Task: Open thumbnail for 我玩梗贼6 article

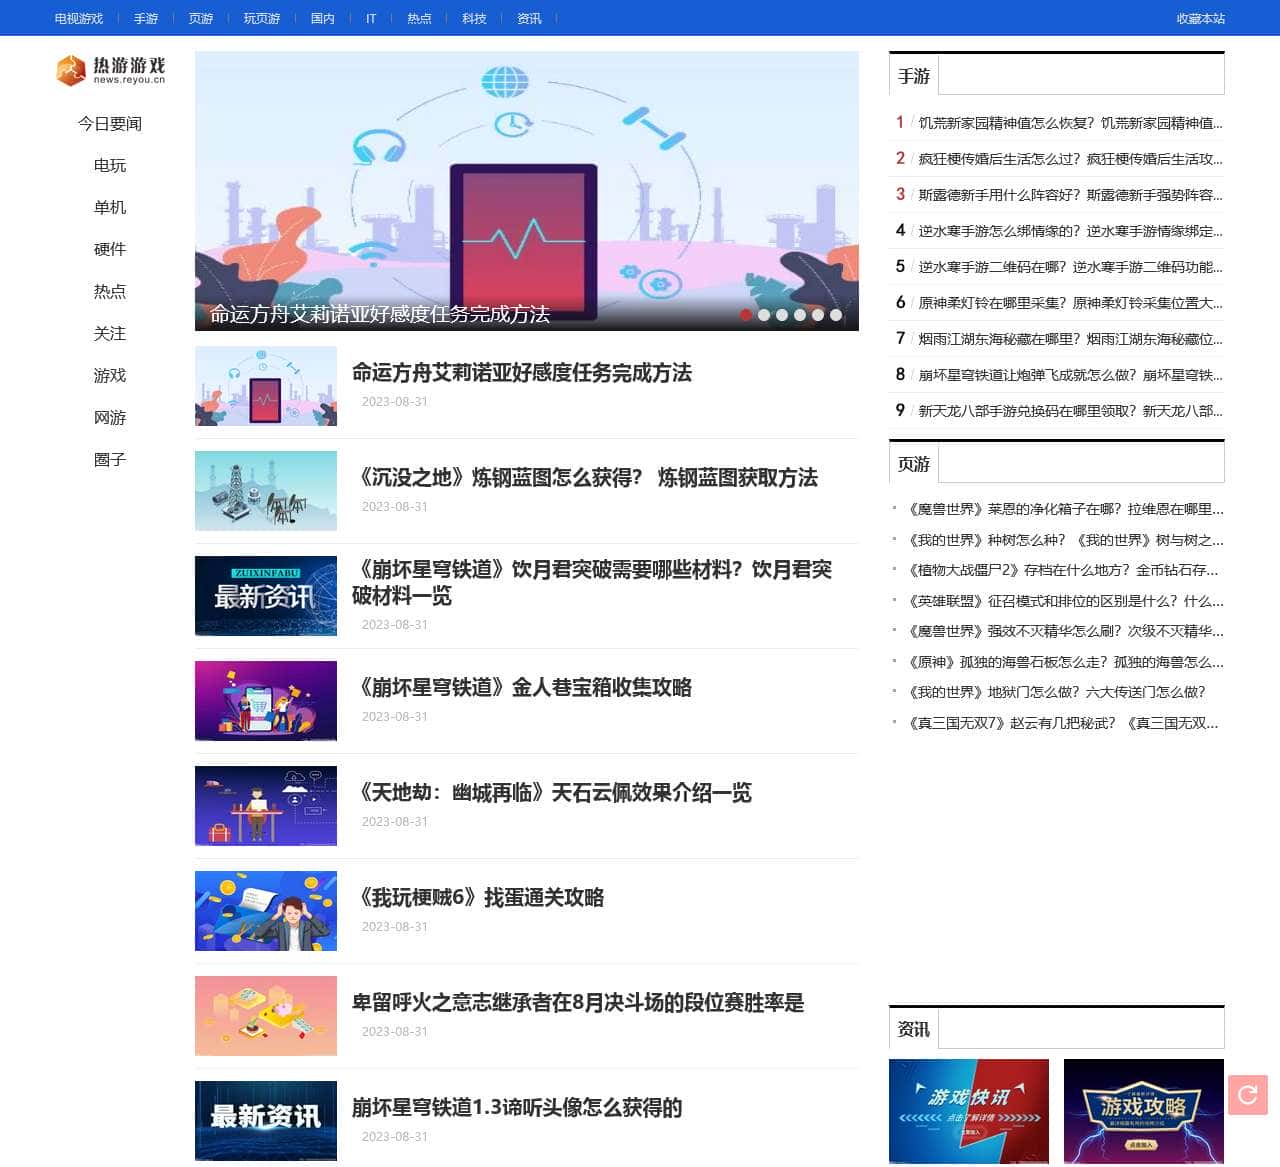Action: [266, 911]
